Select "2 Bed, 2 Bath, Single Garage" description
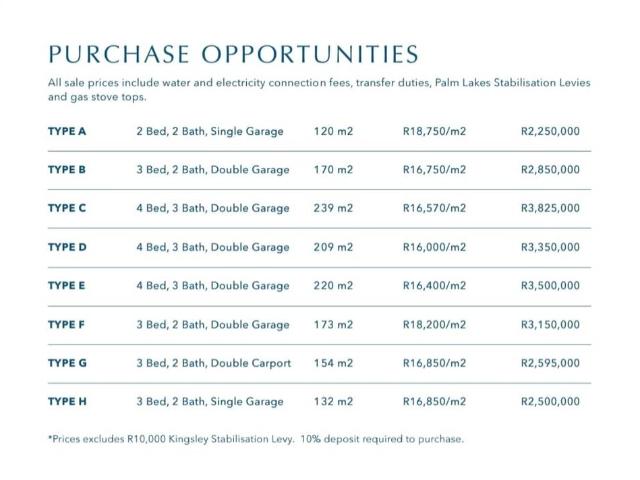 coord(210,131)
